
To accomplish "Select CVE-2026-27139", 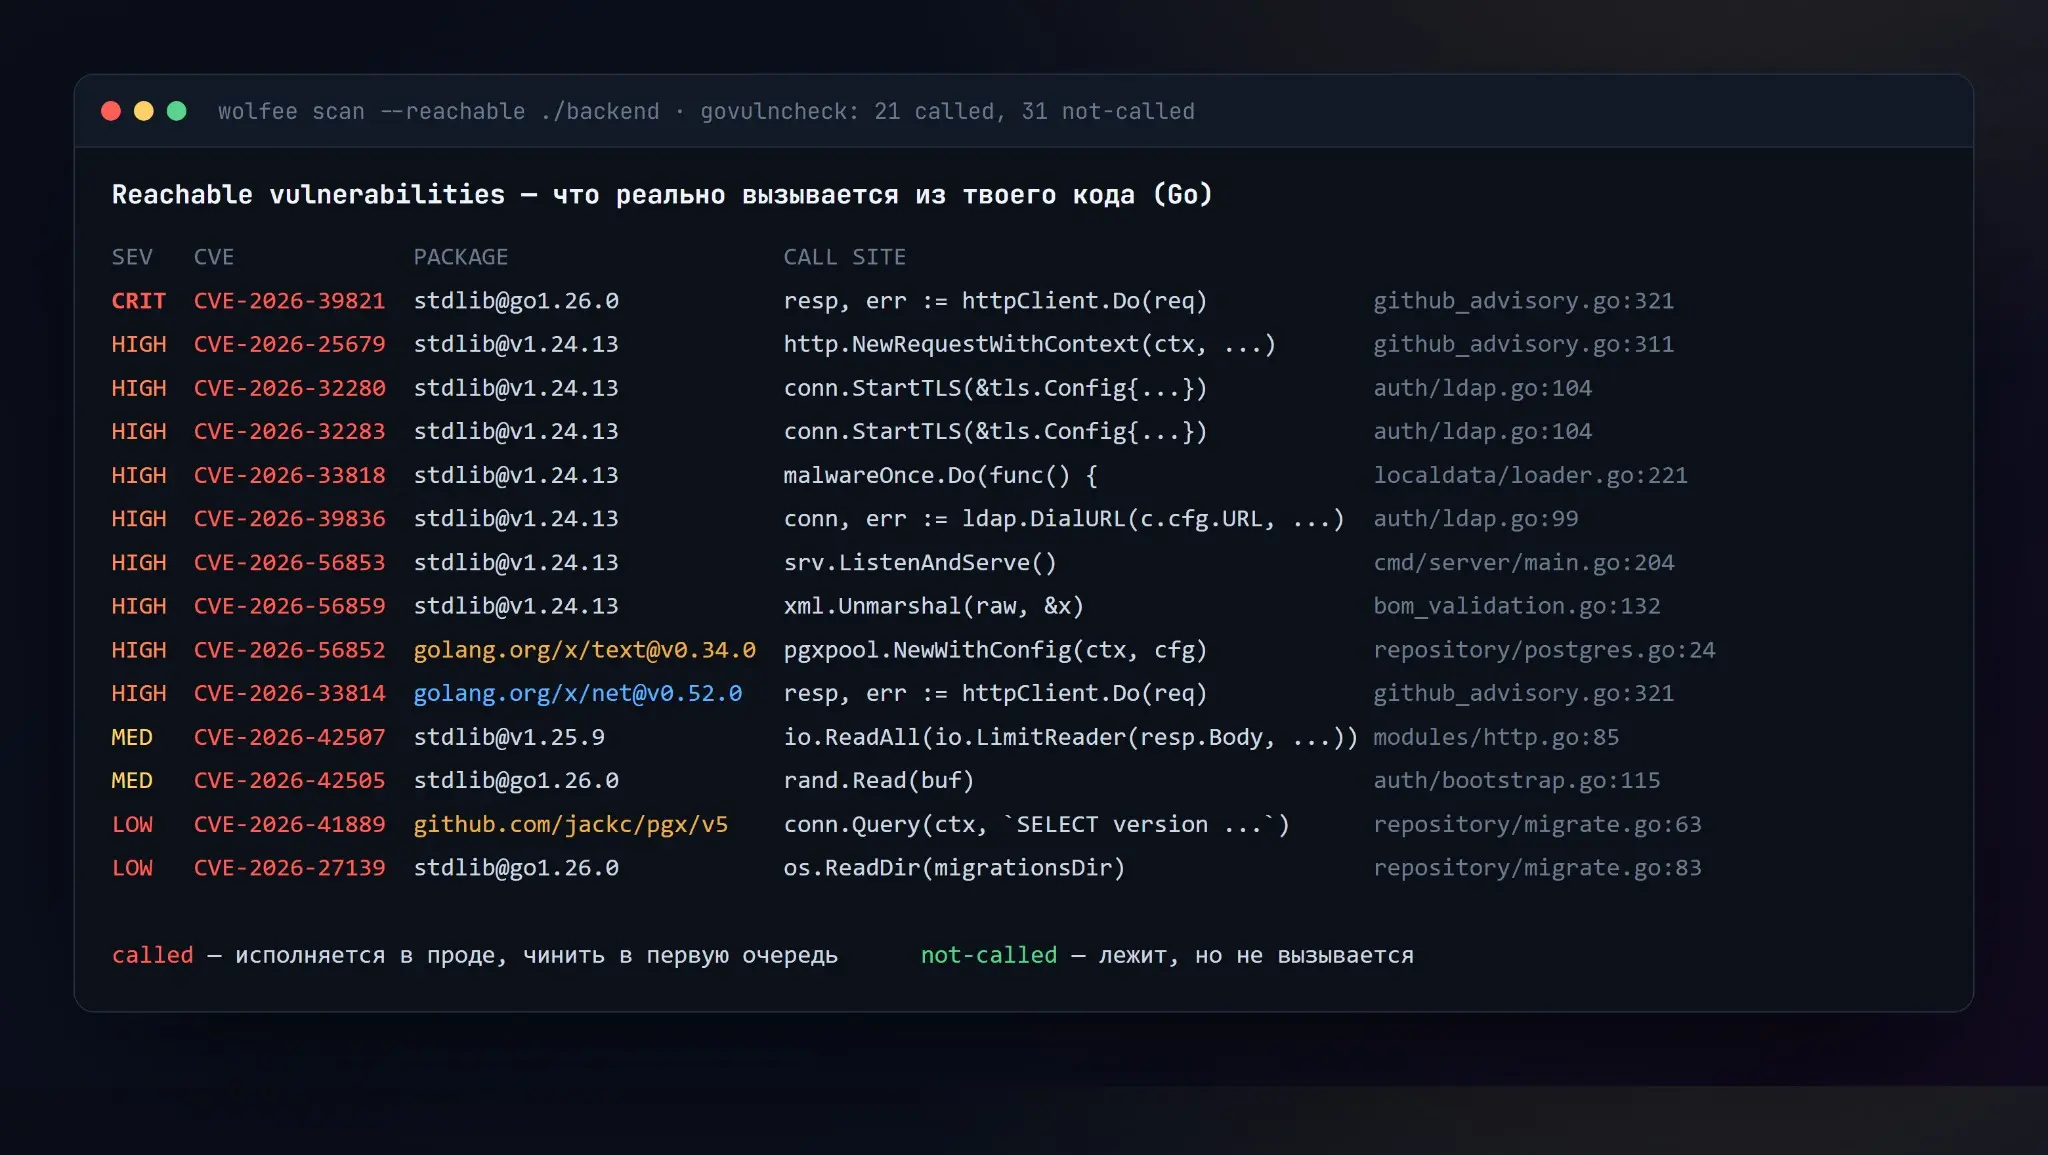I will 290,868.
